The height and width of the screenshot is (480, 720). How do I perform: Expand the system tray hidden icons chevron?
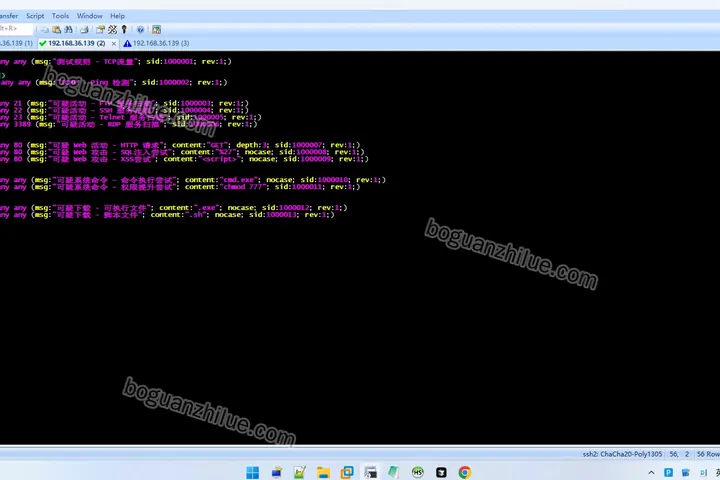[x=651, y=473]
